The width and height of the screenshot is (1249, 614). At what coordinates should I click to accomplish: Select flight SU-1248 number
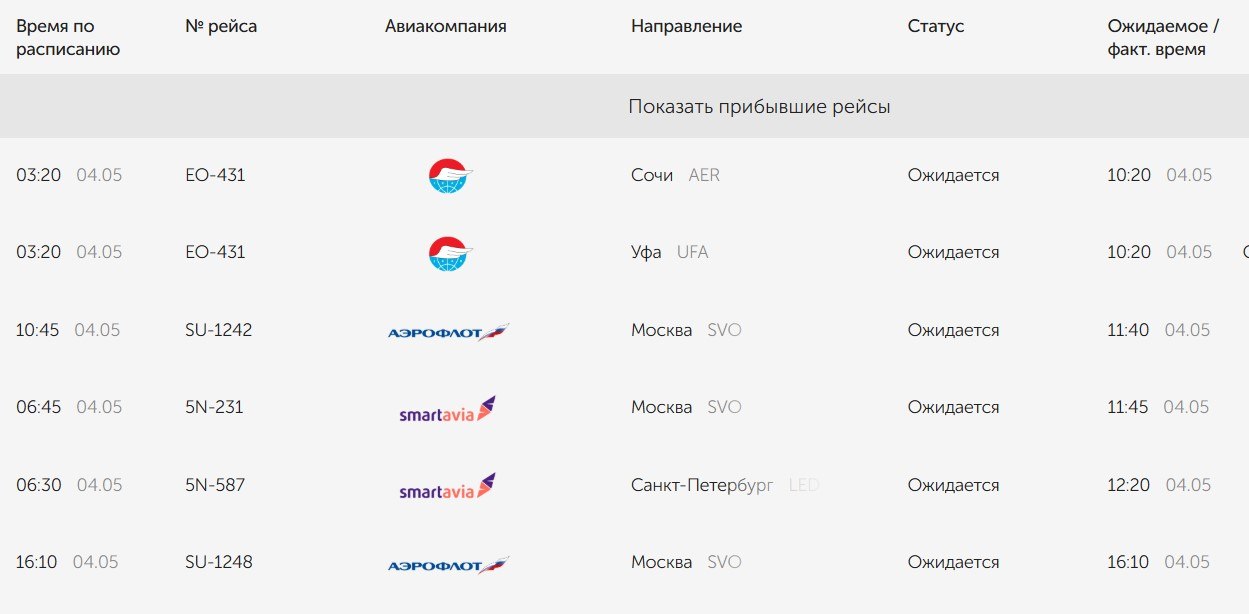coord(219,562)
